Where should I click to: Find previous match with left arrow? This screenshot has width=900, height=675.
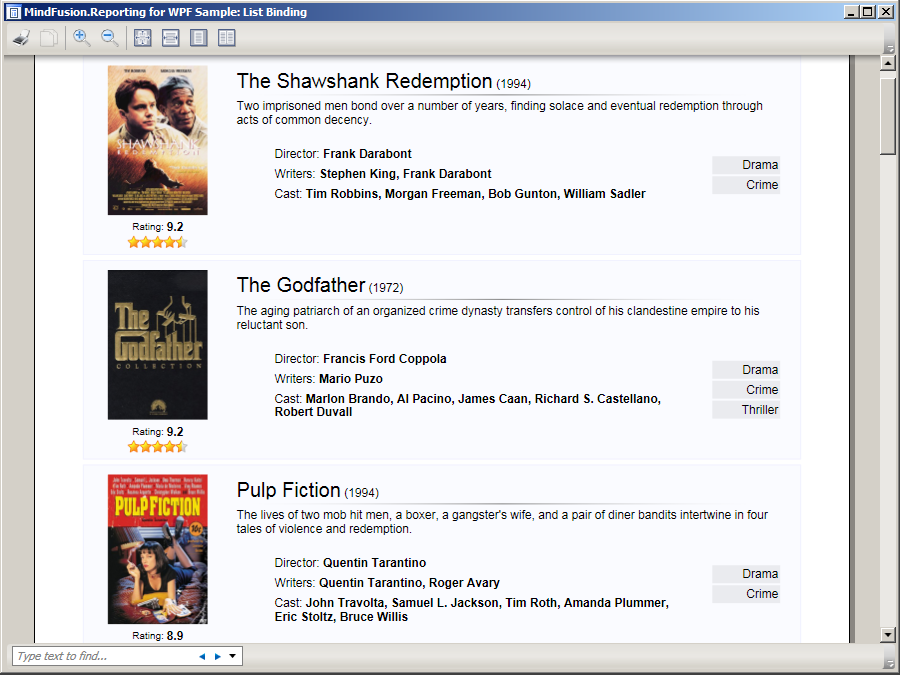click(202, 657)
